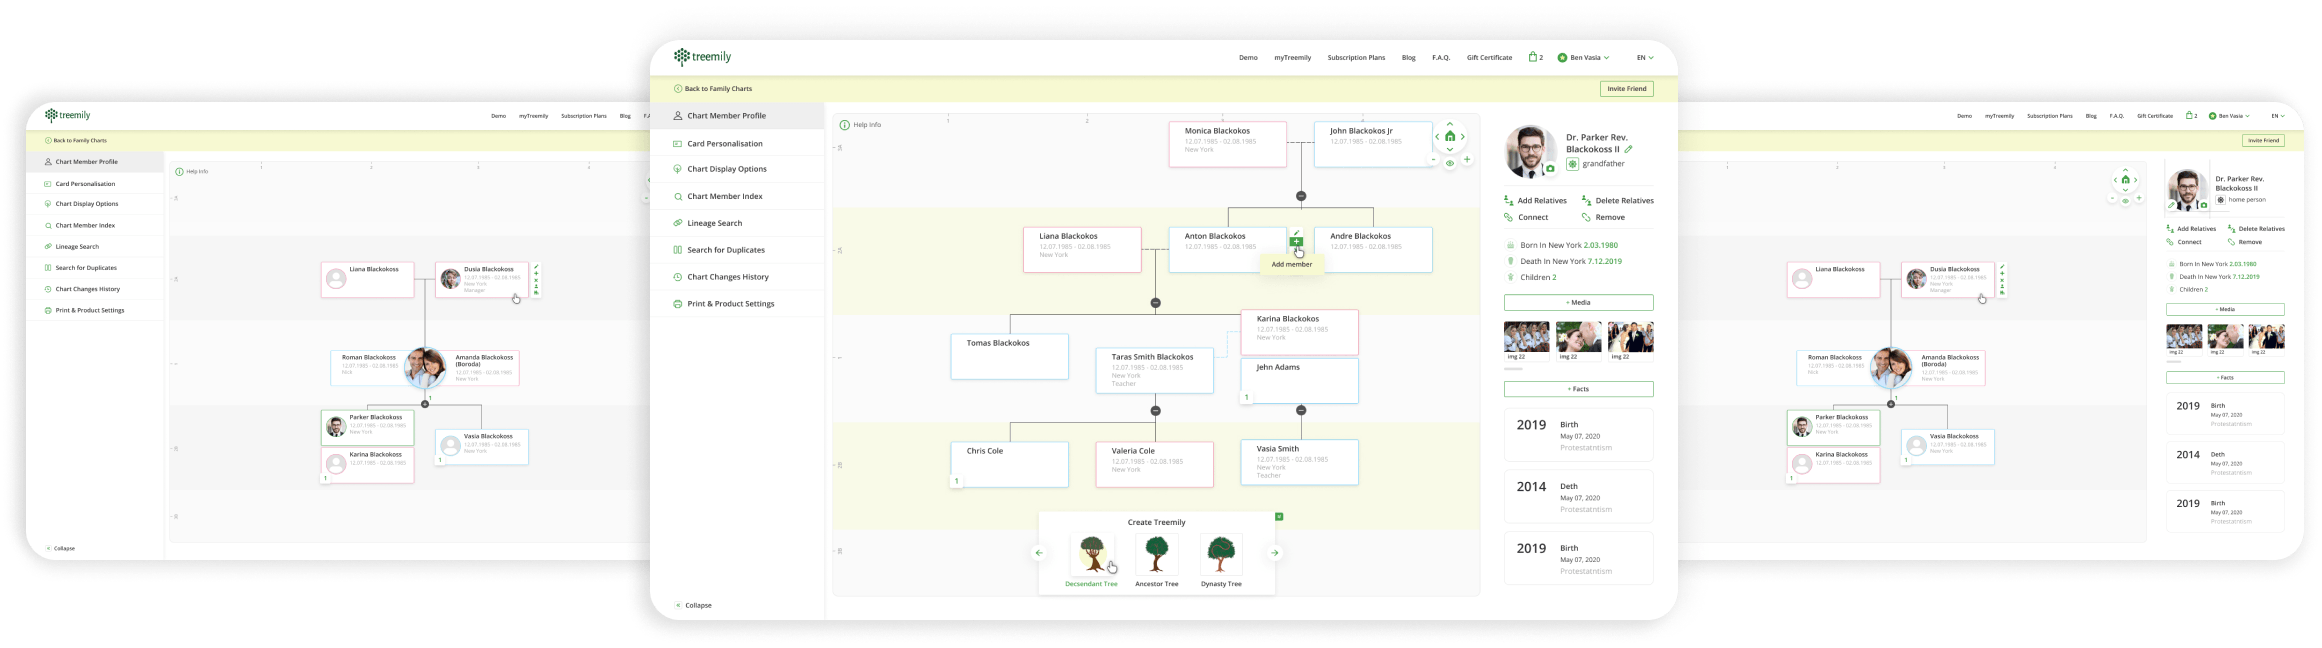Collapse the left window sidebar
Image resolution: width=2322 pixels, height=648 pixels.
(60, 548)
